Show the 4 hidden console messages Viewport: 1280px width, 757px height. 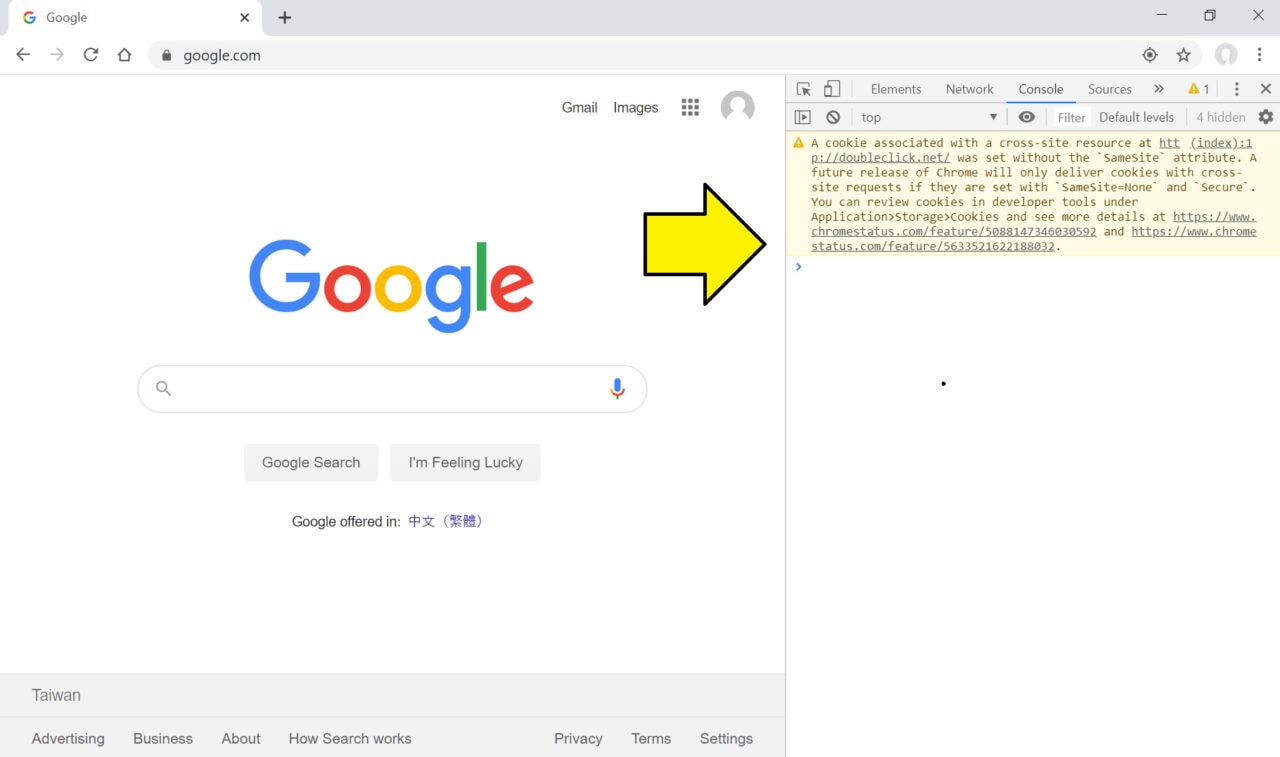point(1220,117)
